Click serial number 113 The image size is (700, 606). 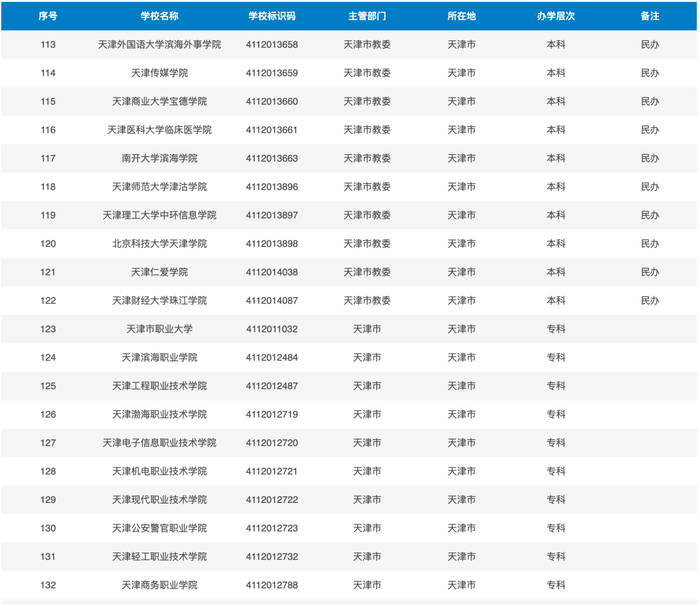(48, 45)
